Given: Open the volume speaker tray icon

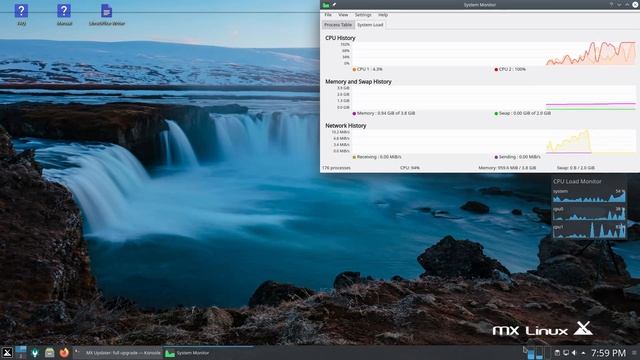Looking at the screenshot, I should [x=574, y=353].
